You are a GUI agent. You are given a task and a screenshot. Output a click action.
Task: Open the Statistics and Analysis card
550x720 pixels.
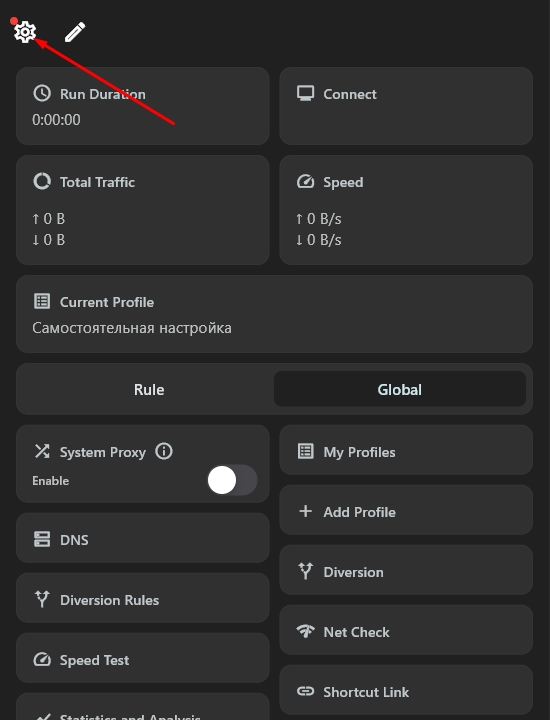pyautogui.click(x=143, y=707)
